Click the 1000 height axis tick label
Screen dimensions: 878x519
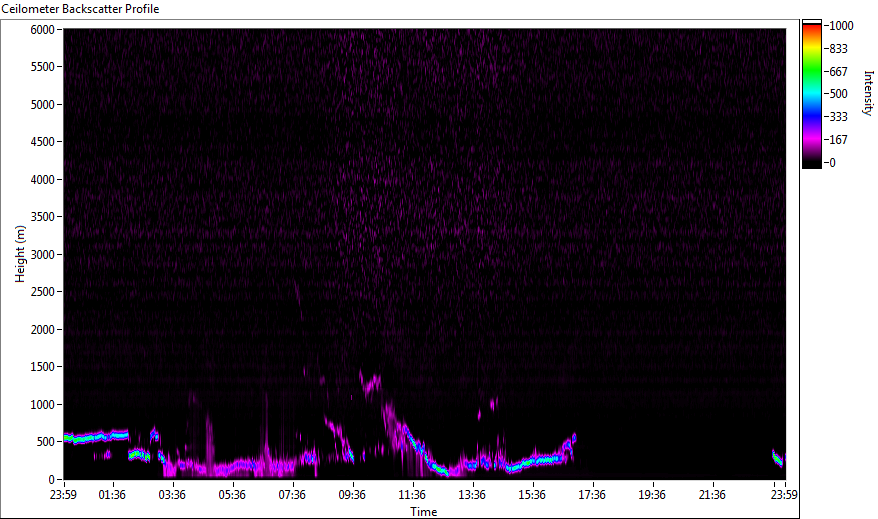pyautogui.click(x=43, y=405)
